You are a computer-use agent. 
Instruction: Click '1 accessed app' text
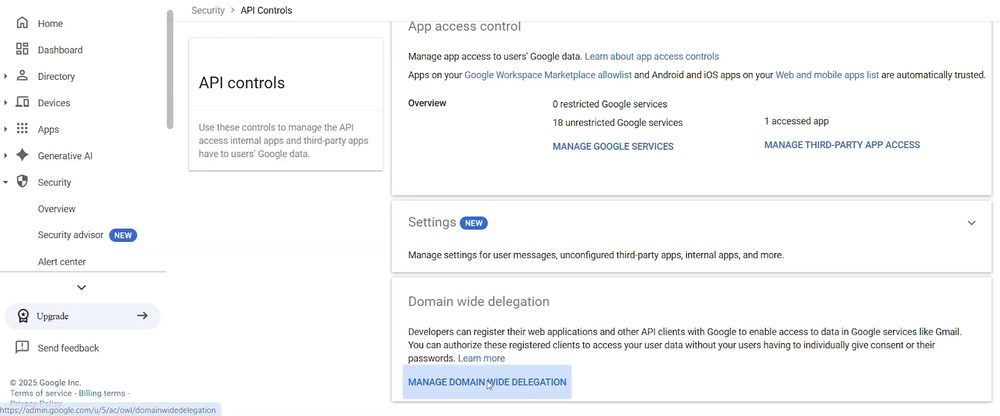796,121
